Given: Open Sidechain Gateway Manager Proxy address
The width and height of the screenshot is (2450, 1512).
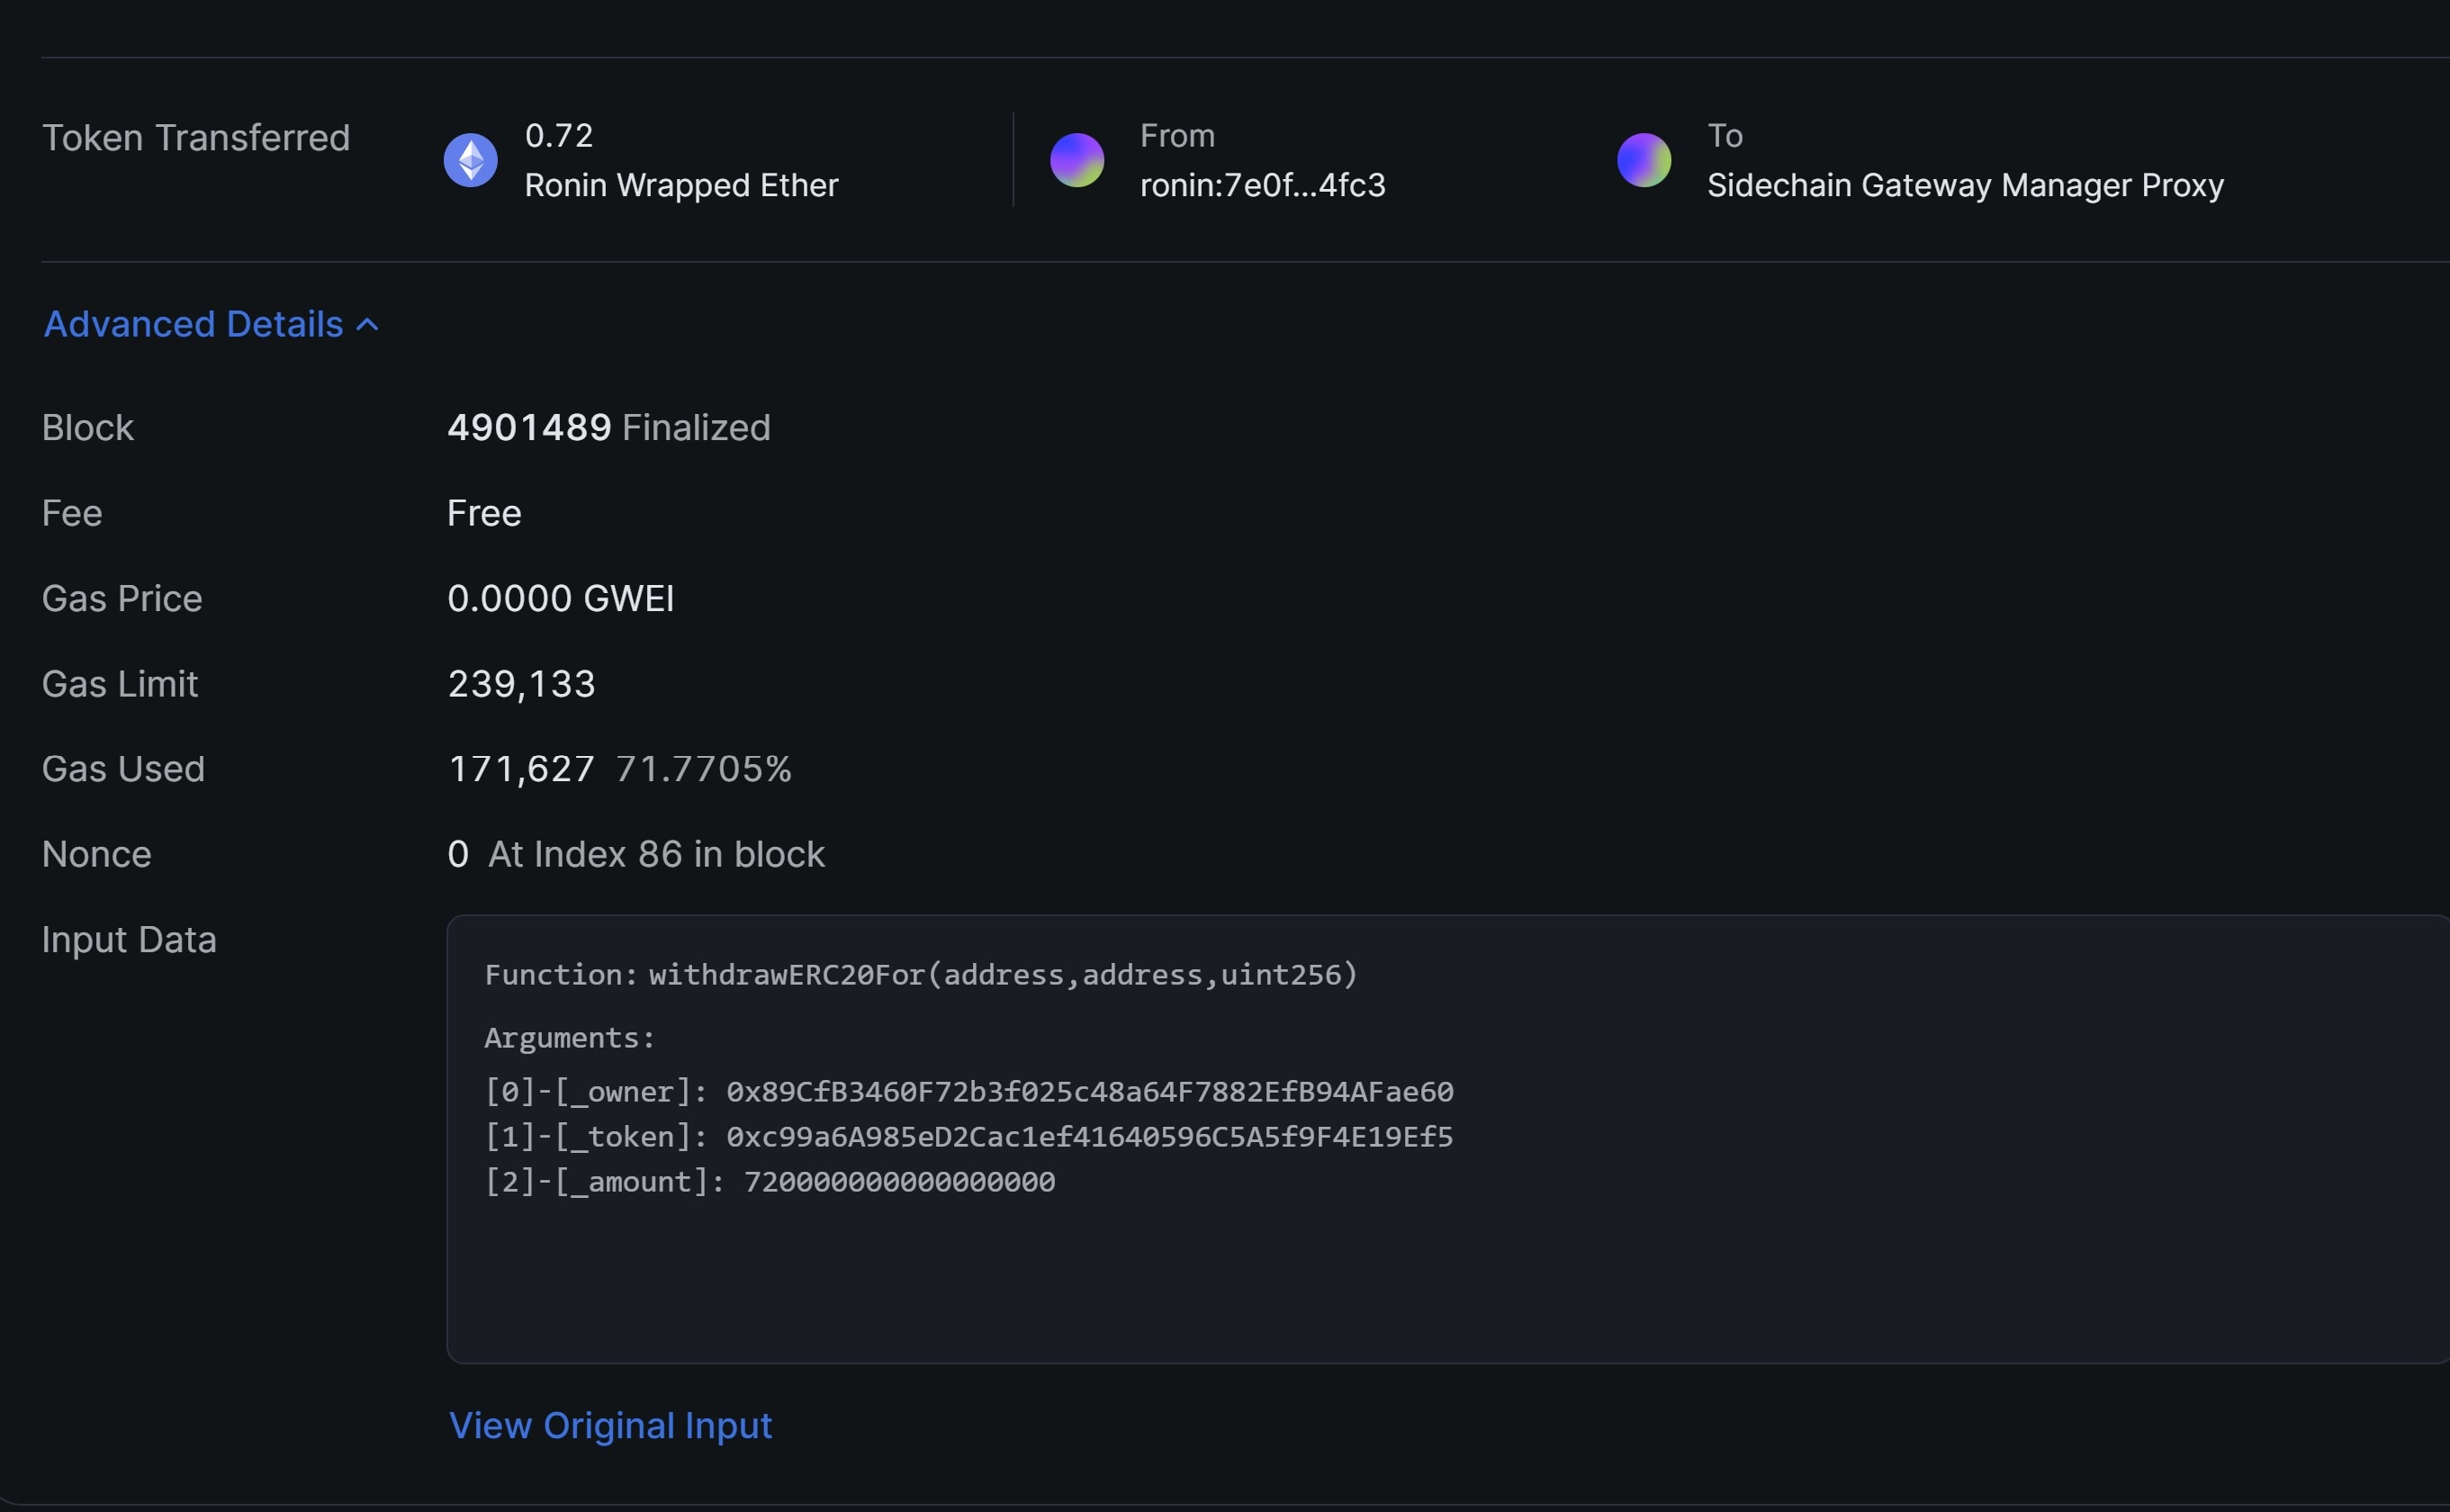Looking at the screenshot, I should pyautogui.click(x=1965, y=185).
